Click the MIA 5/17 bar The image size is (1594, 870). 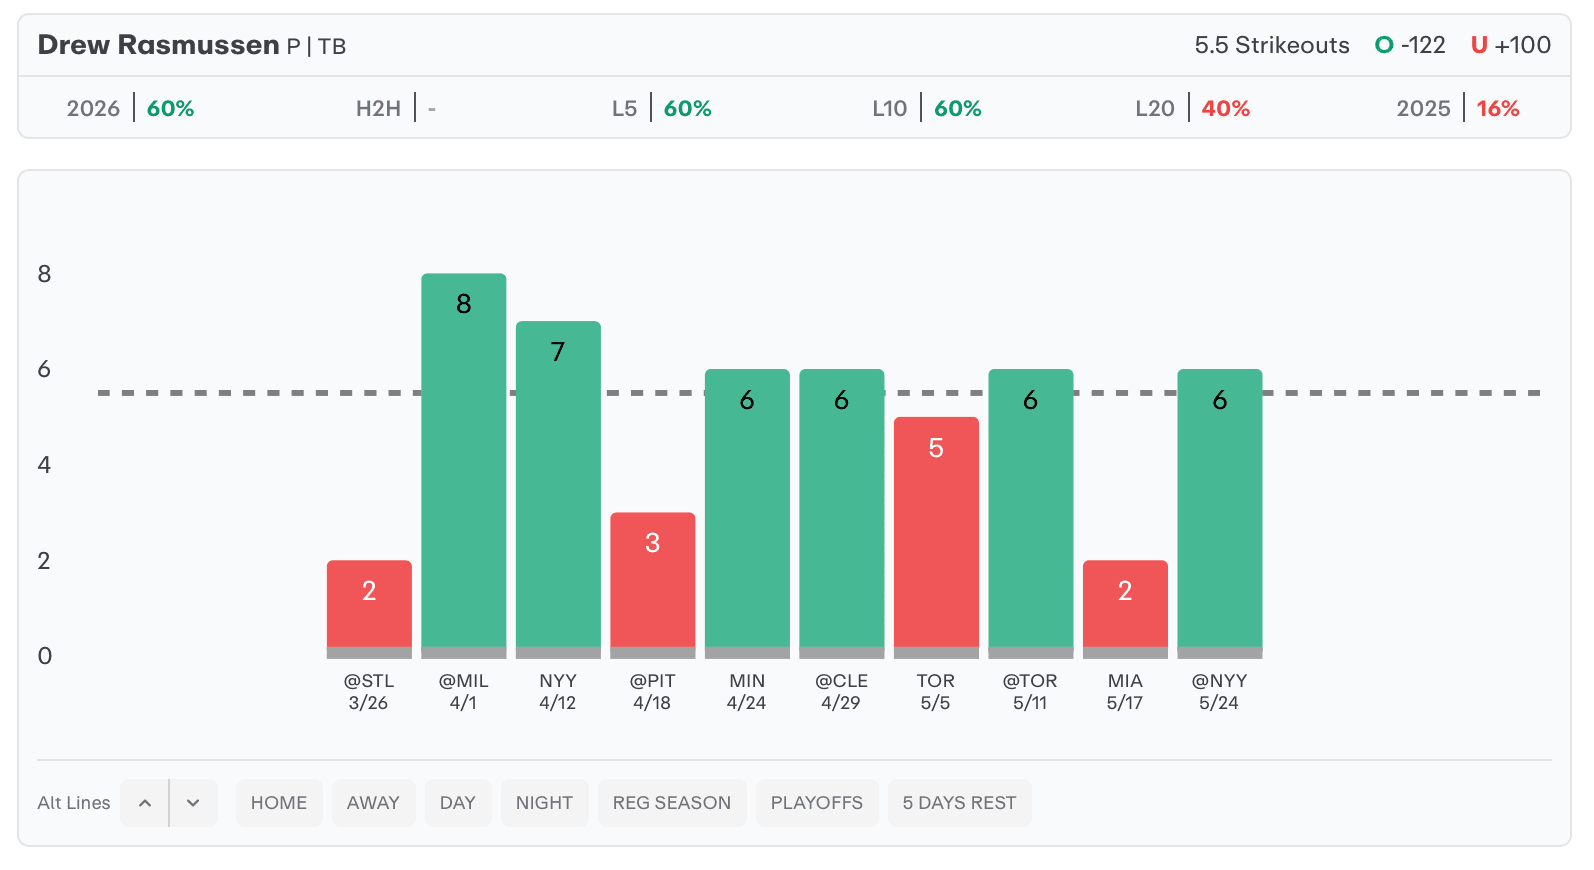pos(1125,609)
